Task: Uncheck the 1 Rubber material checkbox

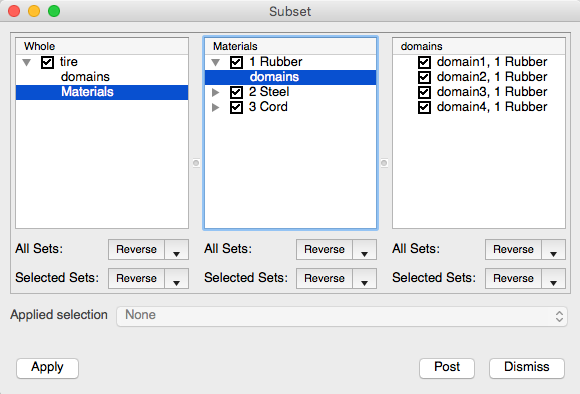Action: (x=236, y=62)
